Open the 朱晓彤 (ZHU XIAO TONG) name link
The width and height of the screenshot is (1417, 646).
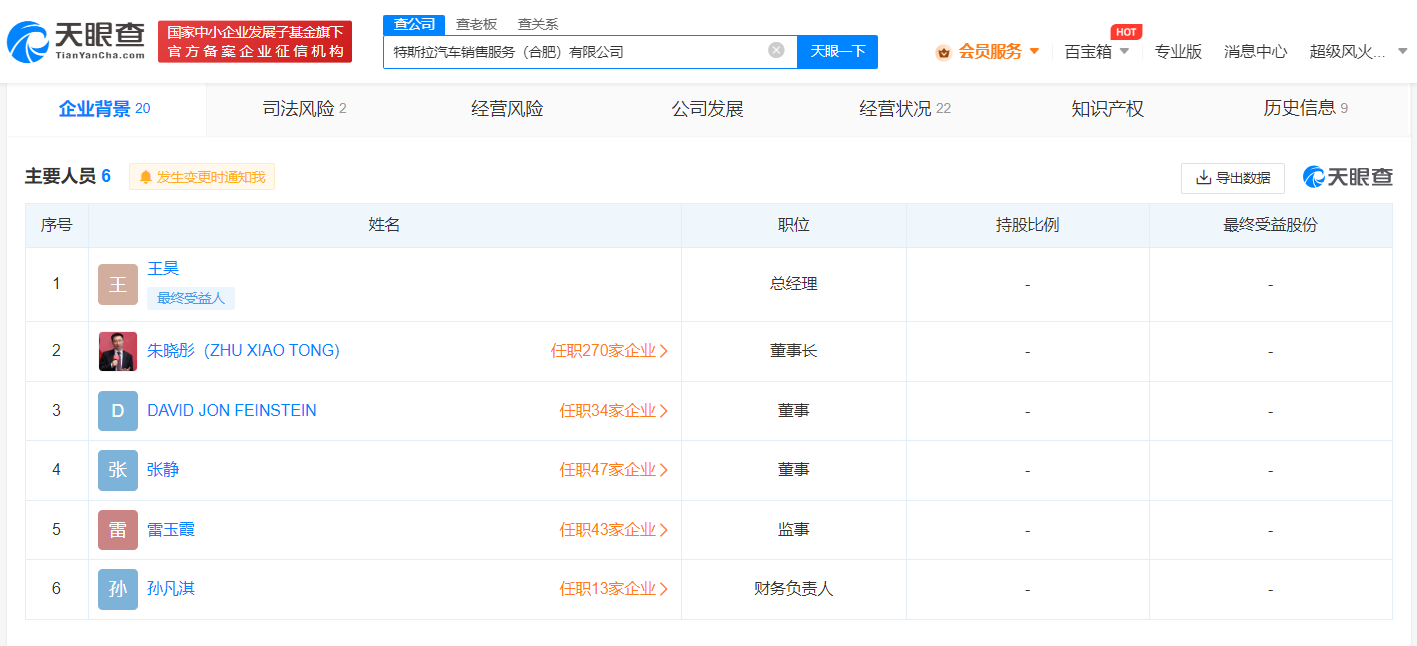(x=243, y=351)
